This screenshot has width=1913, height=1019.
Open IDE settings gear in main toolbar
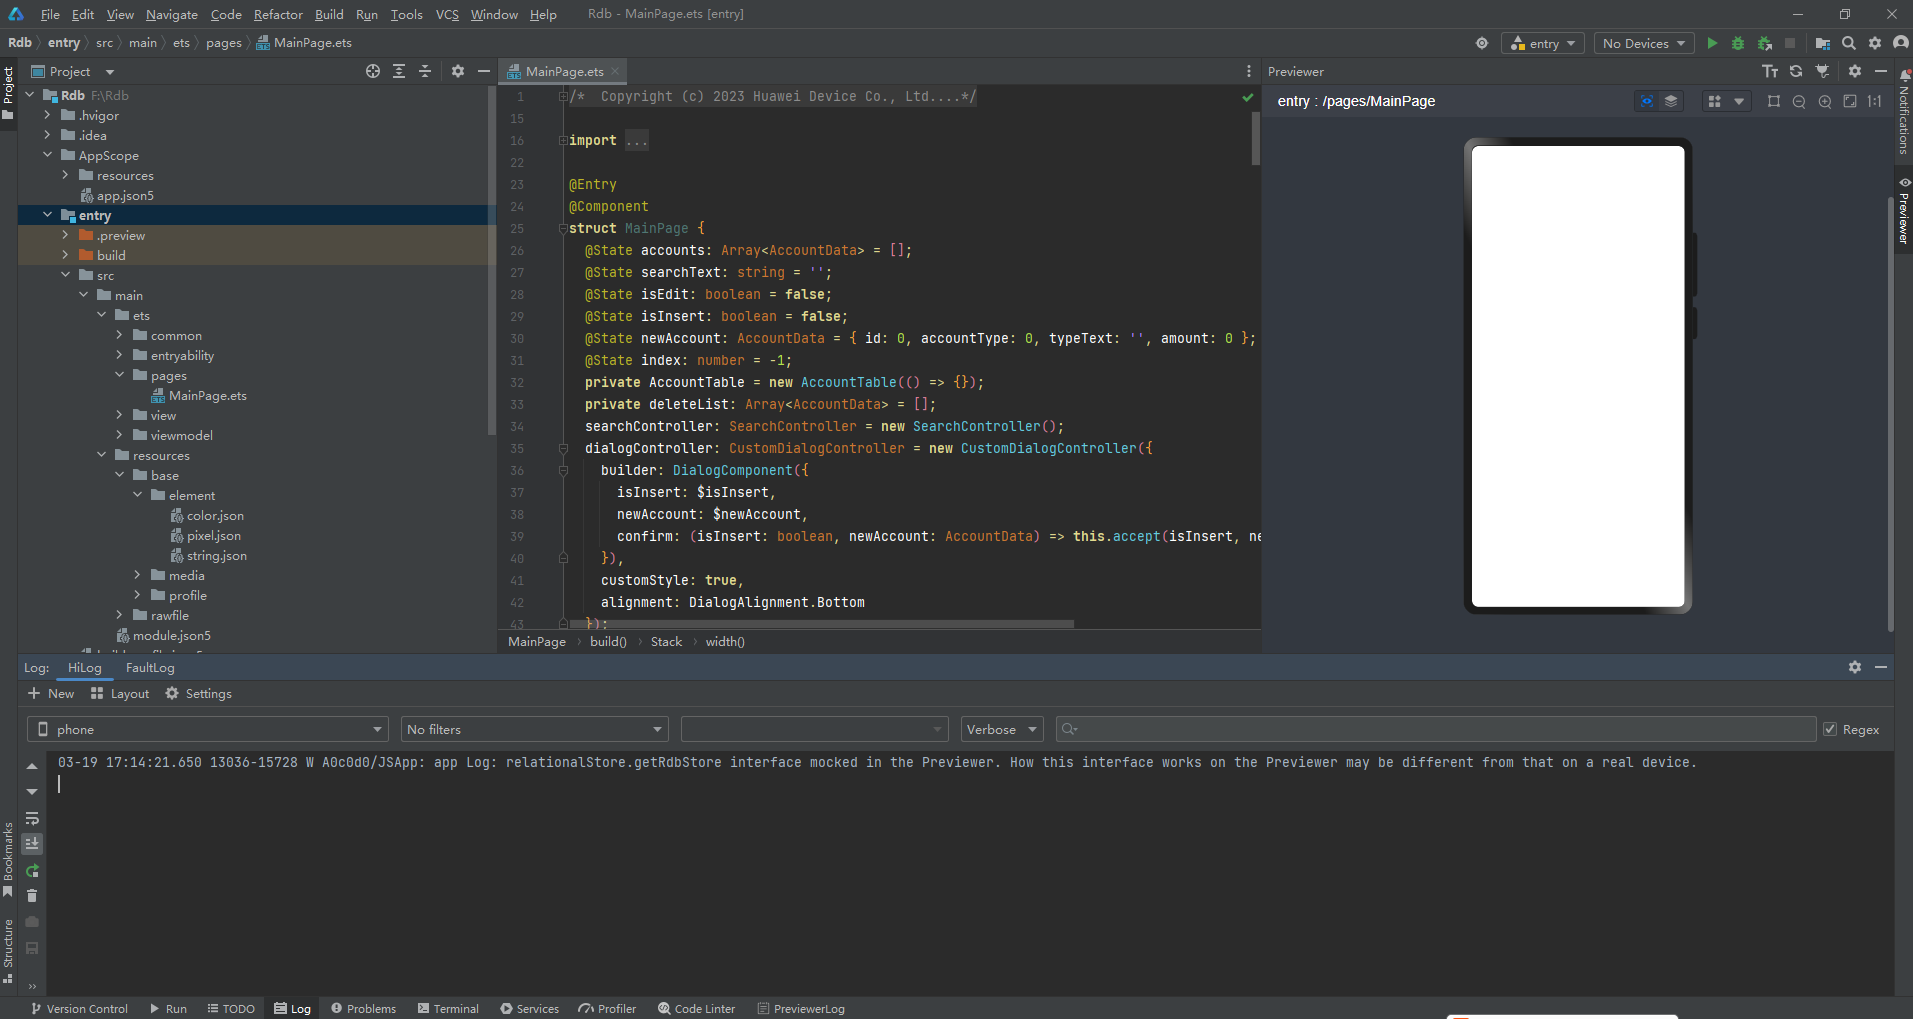(1875, 43)
